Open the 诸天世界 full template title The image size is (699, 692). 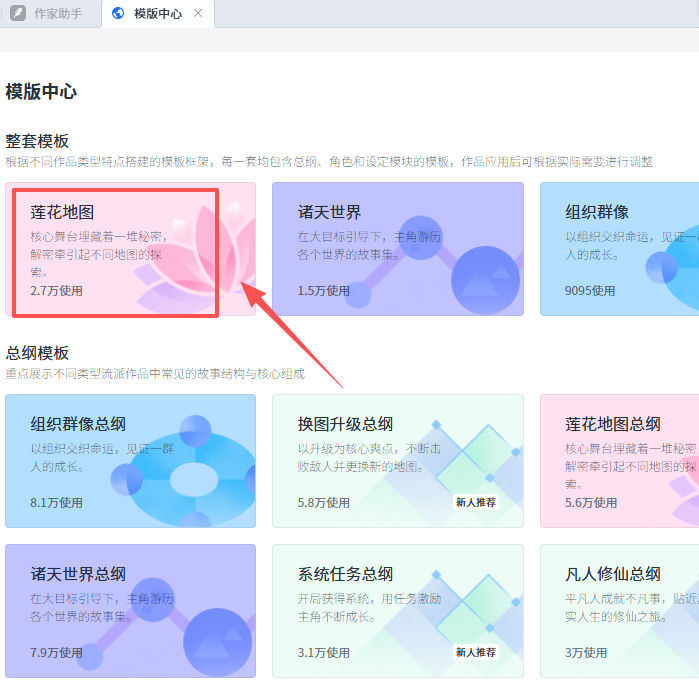tap(329, 212)
